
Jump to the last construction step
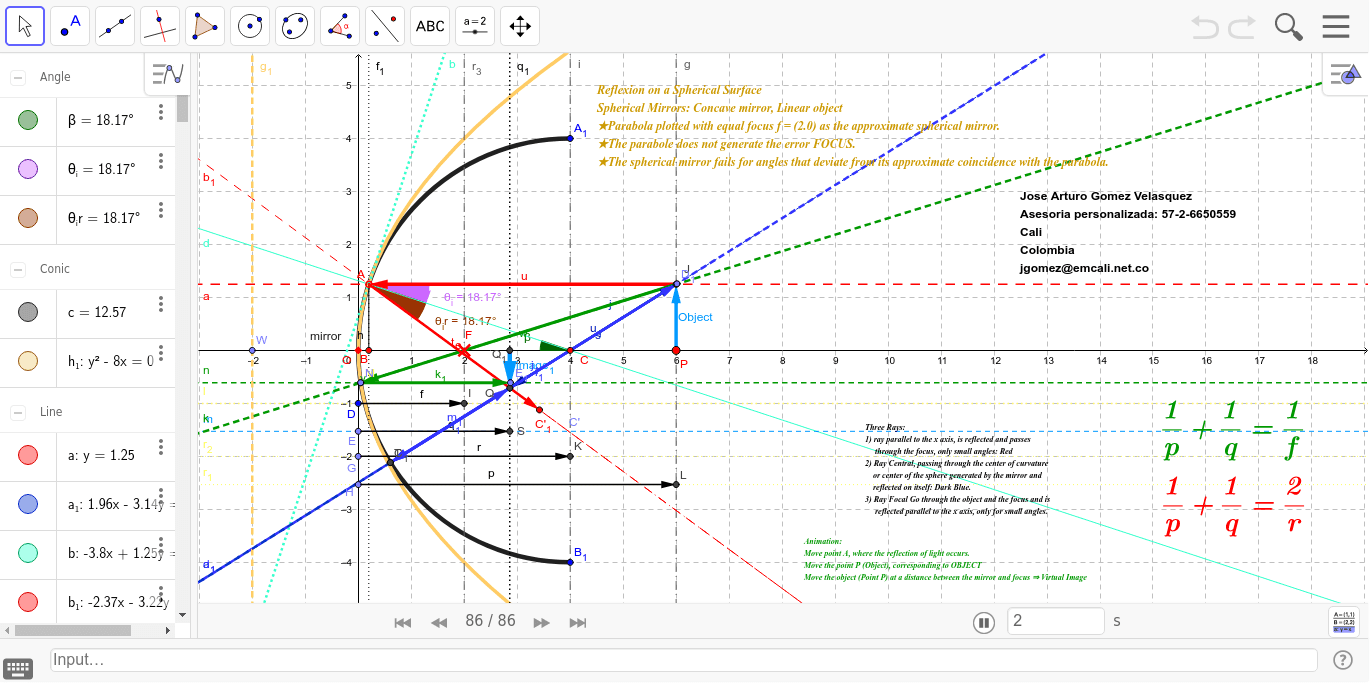(578, 622)
